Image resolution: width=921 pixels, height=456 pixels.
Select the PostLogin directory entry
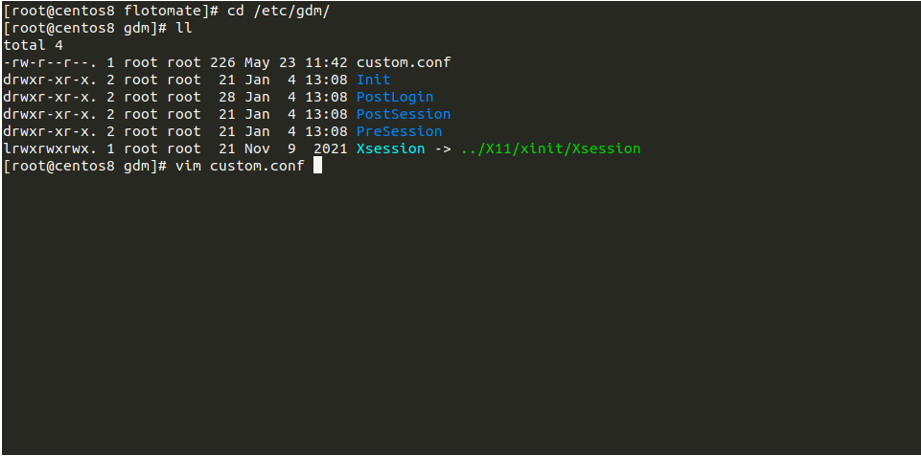[x=395, y=97]
